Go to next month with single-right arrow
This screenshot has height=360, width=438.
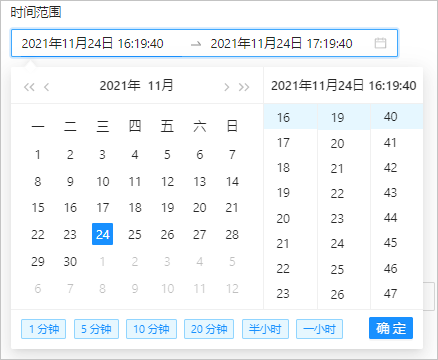click(x=227, y=87)
